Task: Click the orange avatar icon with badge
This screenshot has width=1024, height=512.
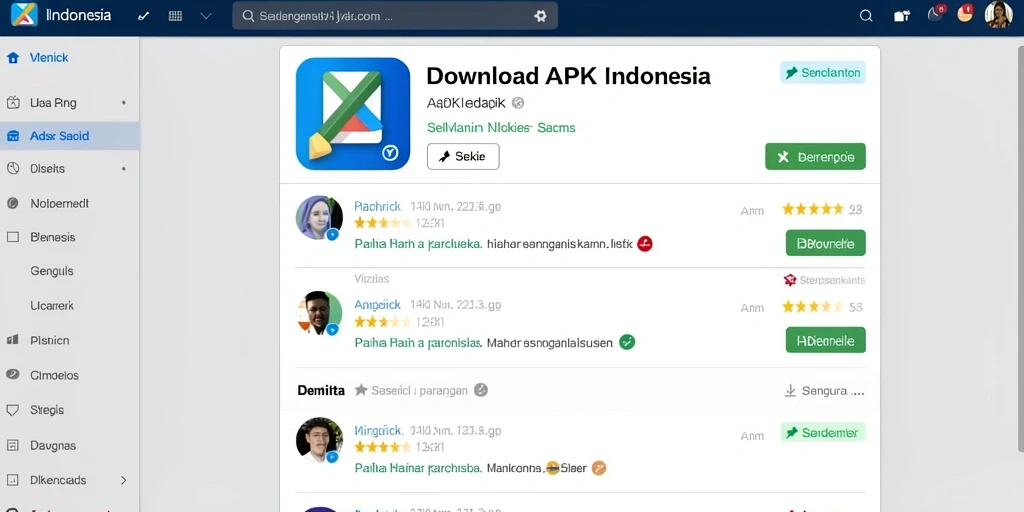Action: [966, 13]
